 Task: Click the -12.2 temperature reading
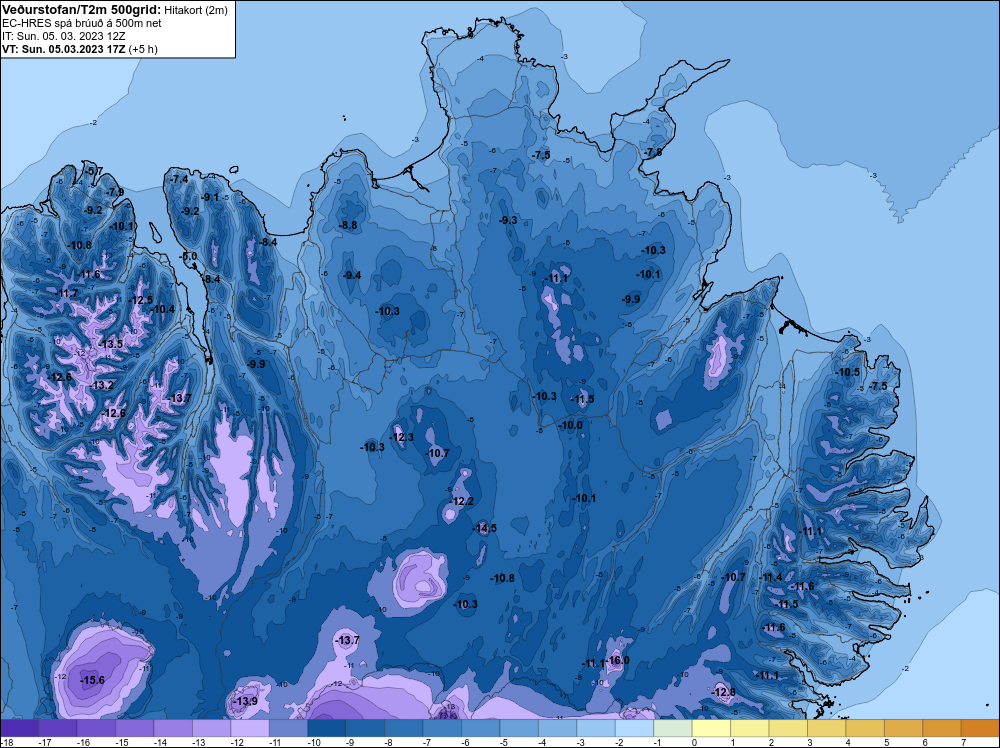pyautogui.click(x=462, y=501)
